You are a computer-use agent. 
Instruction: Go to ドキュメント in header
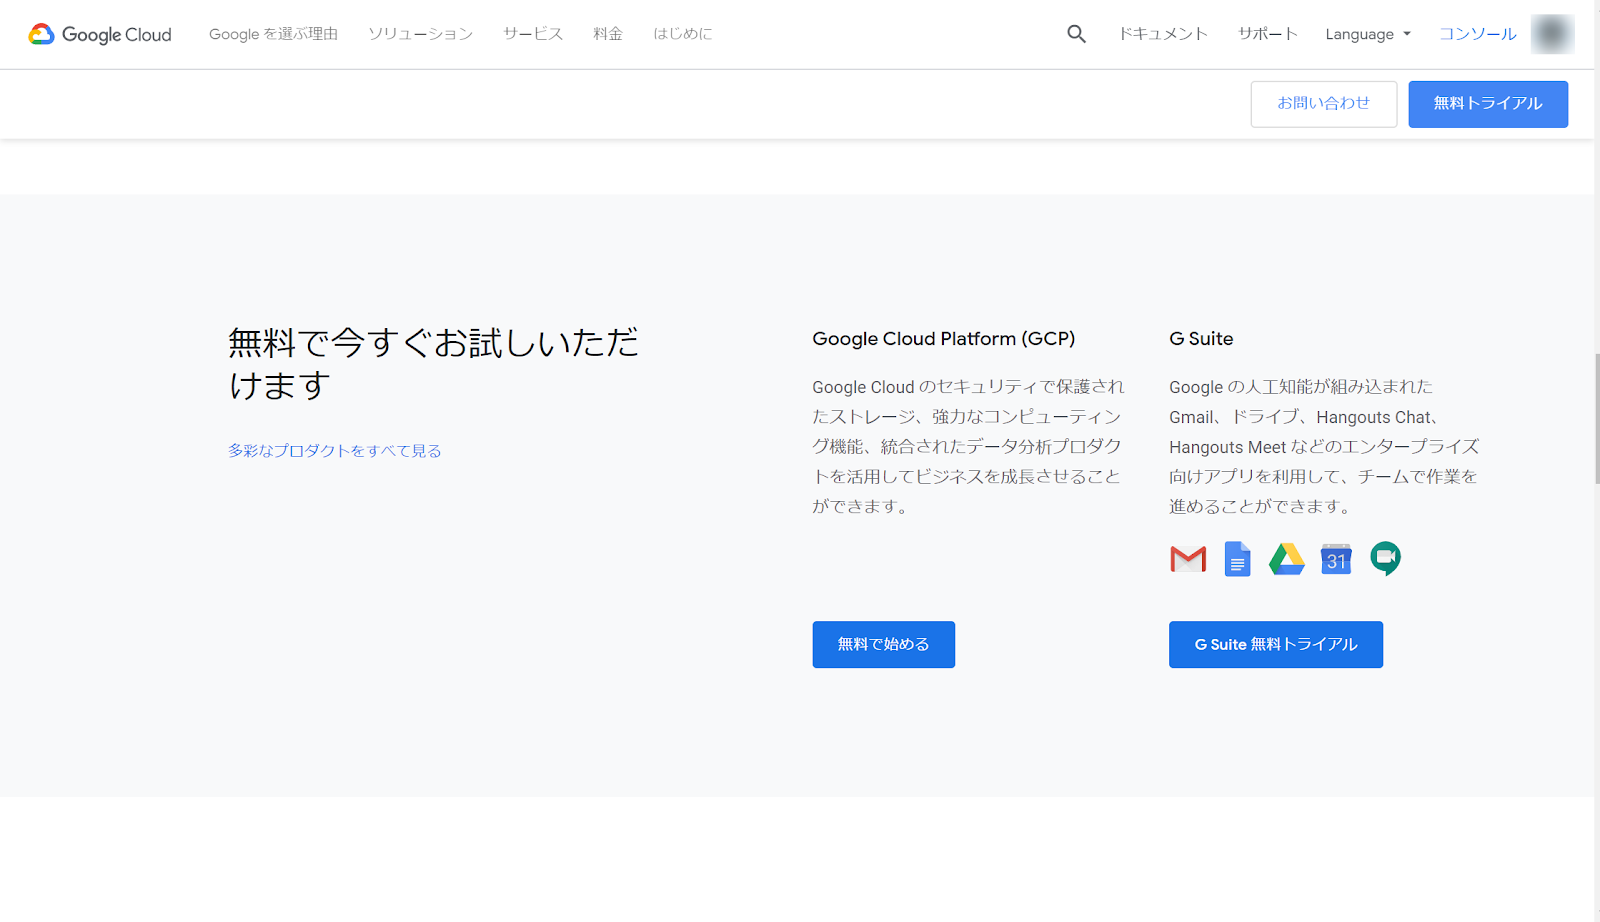click(1163, 34)
